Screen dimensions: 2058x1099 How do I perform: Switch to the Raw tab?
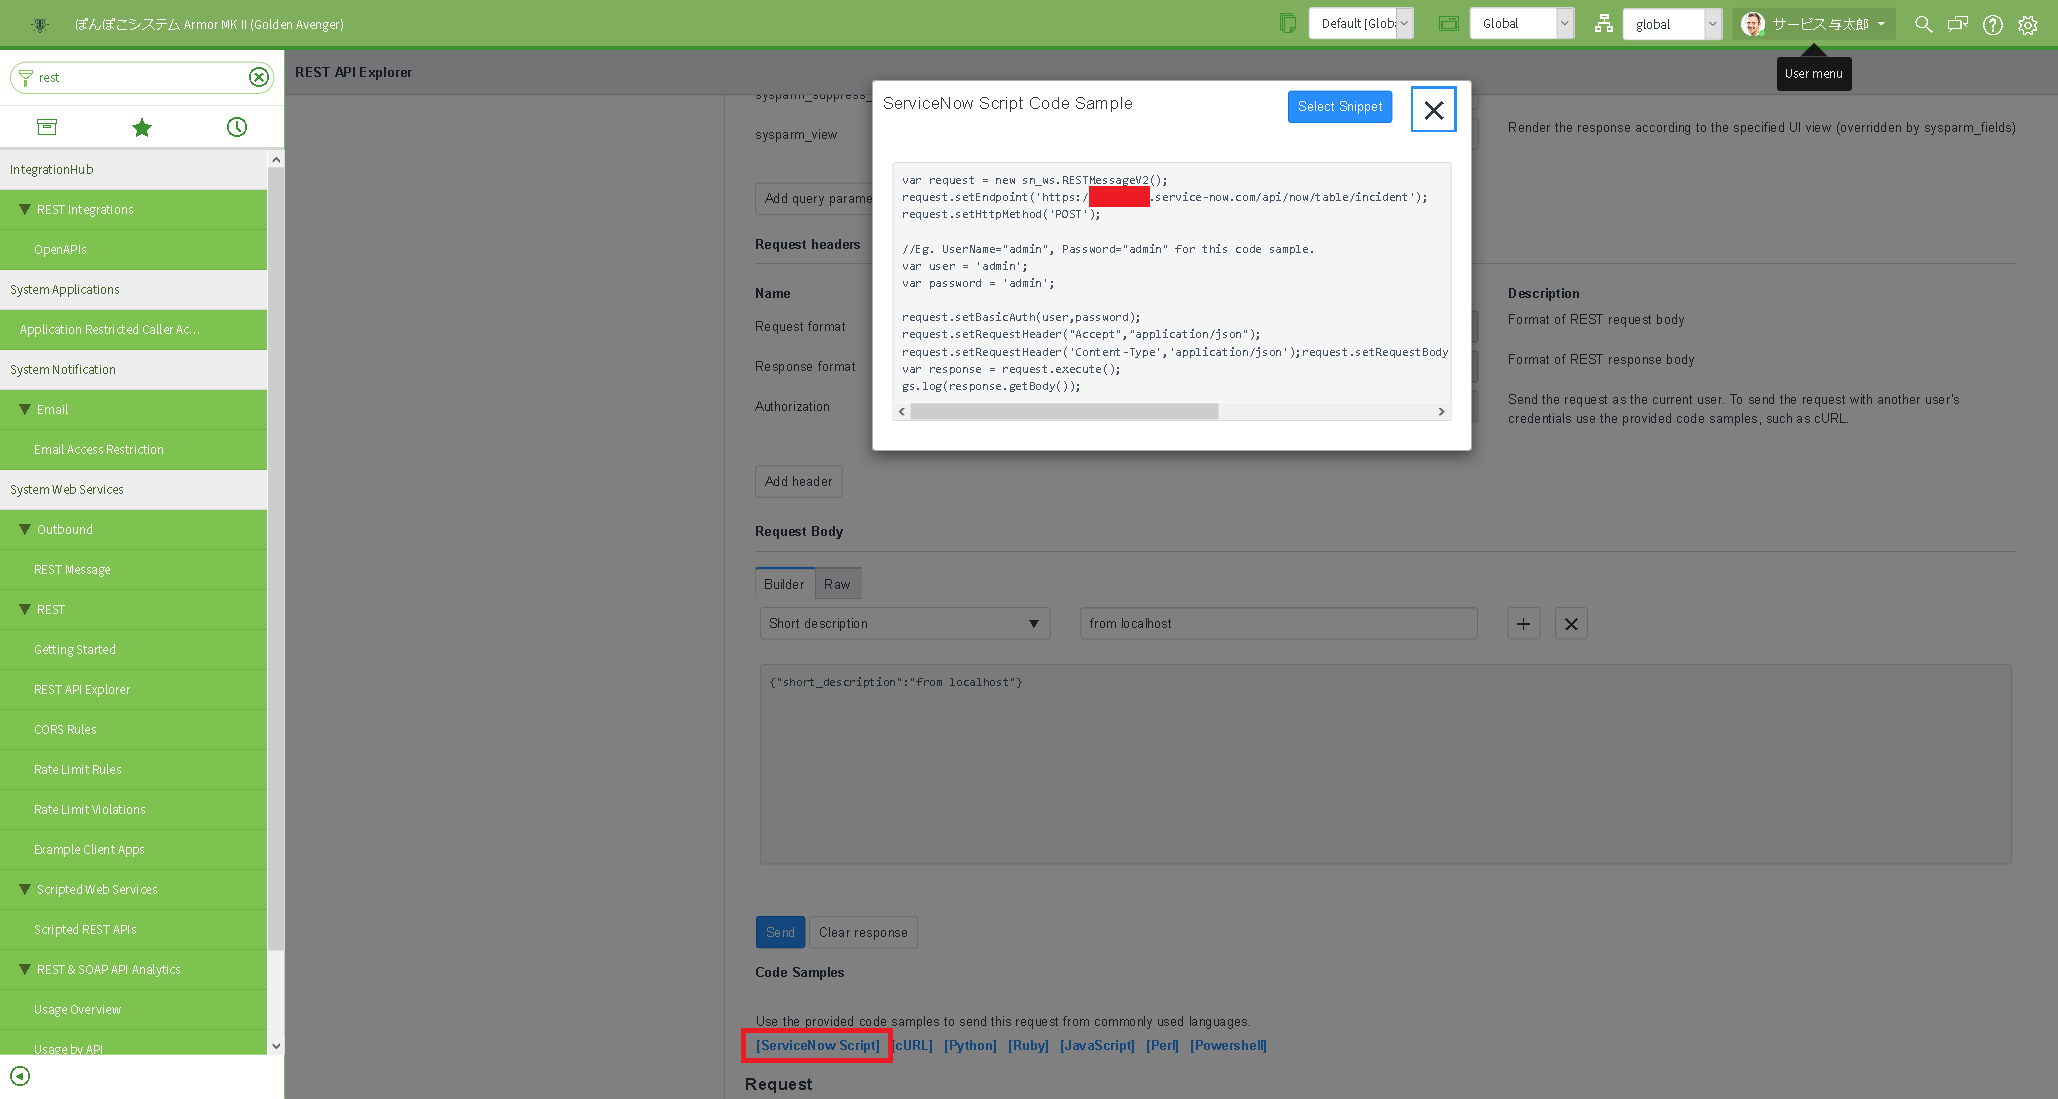click(837, 584)
